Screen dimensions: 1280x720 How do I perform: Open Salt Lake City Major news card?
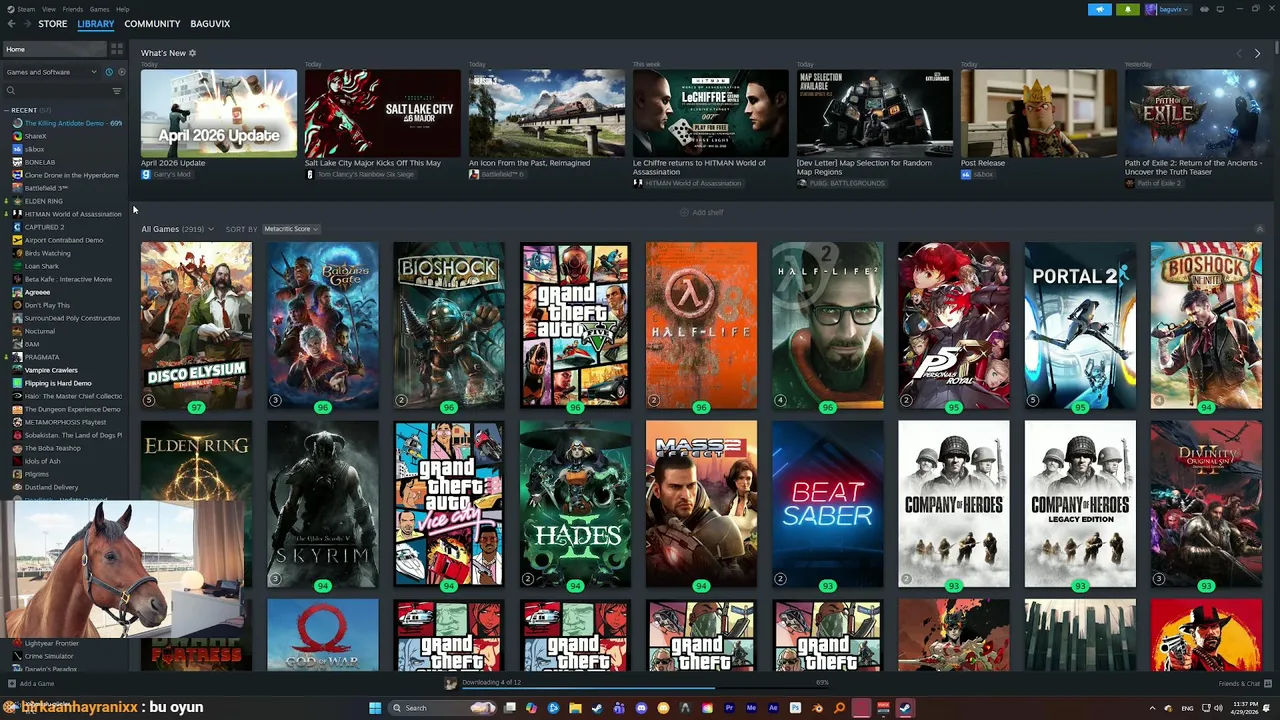[383, 113]
